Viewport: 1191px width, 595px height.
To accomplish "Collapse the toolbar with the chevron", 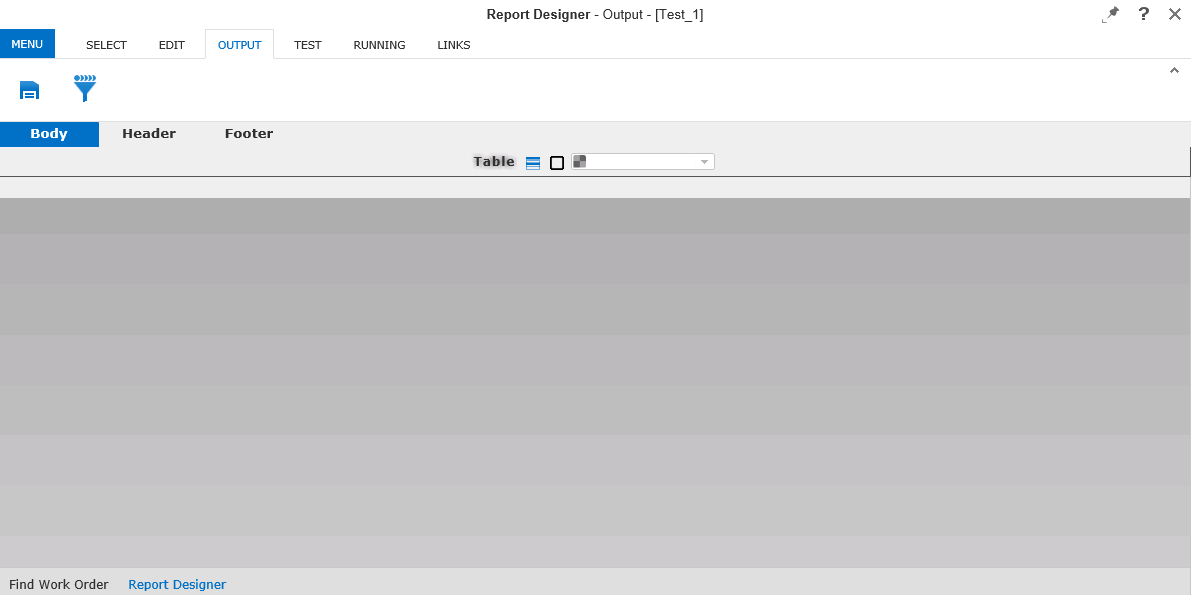I will click(1174, 70).
